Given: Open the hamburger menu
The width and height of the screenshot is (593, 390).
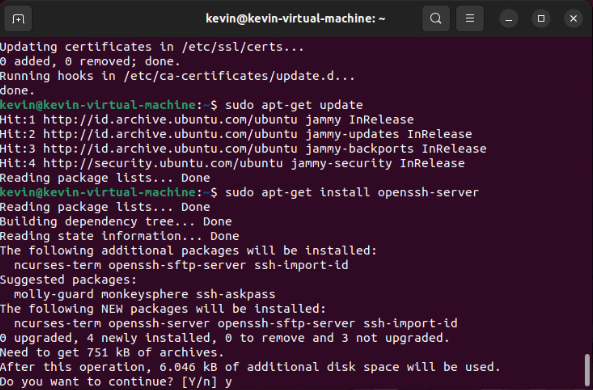Looking at the screenshot, I should (470, 18).
